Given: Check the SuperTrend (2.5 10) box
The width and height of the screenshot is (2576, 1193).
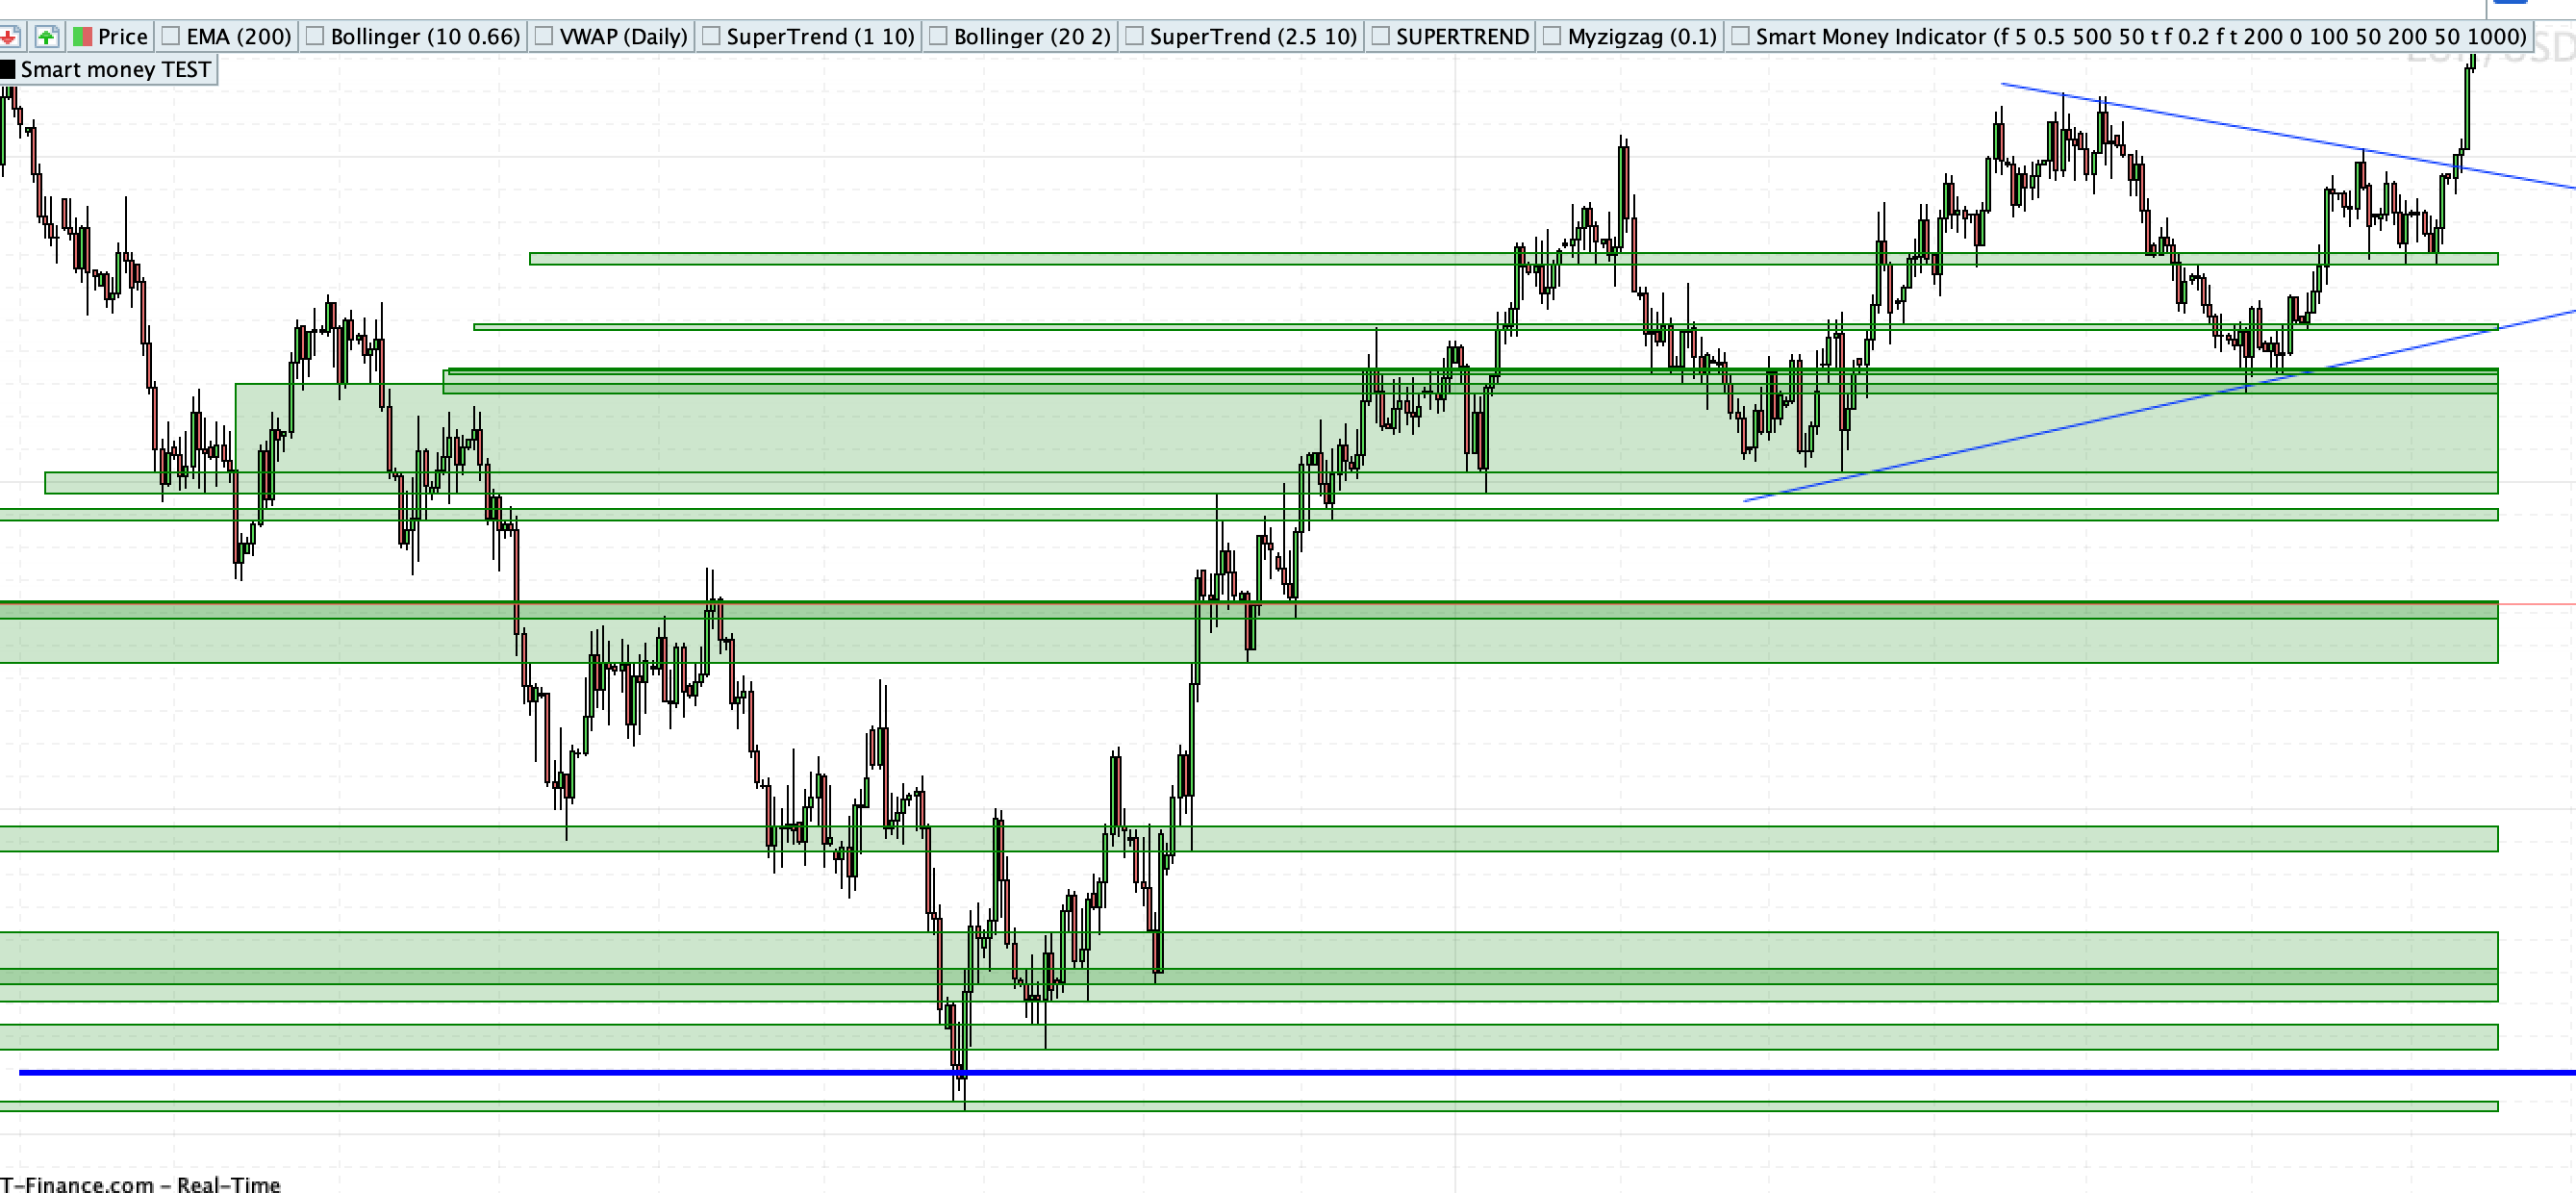Looking at the screenshot, I should (1134, 37).
